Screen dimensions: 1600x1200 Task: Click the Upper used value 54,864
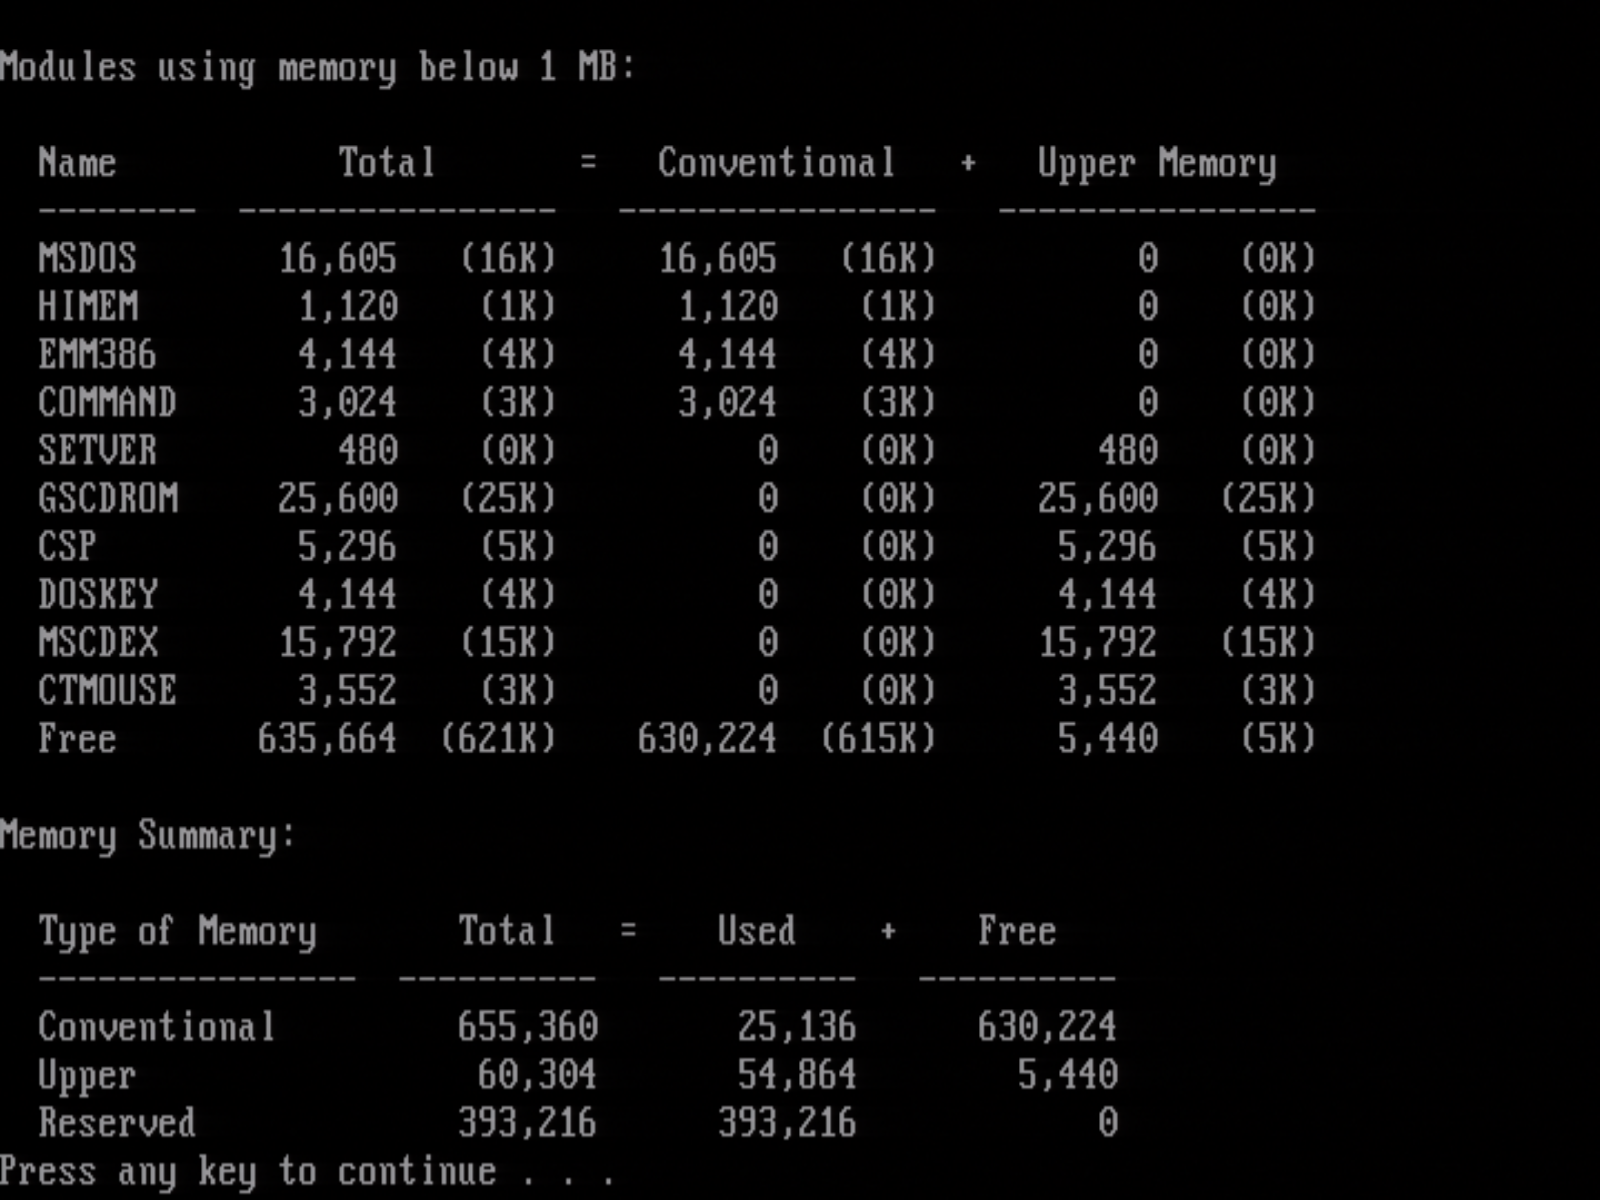tap(797, 1074)
